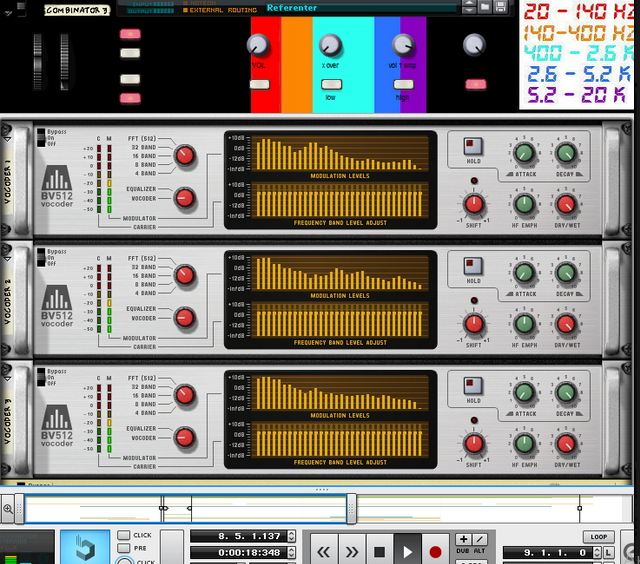The image size is (640, 564).
Task: Toggle the button under the VOL knob
Action: click(260, 84)
